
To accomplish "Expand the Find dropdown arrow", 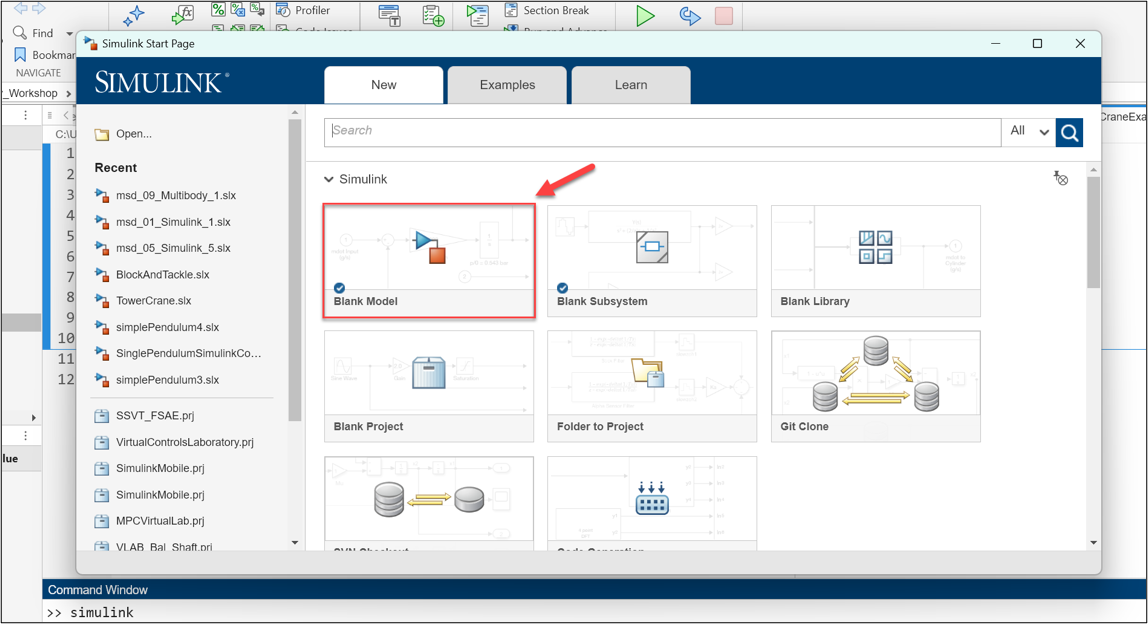I will pos(65,33).
